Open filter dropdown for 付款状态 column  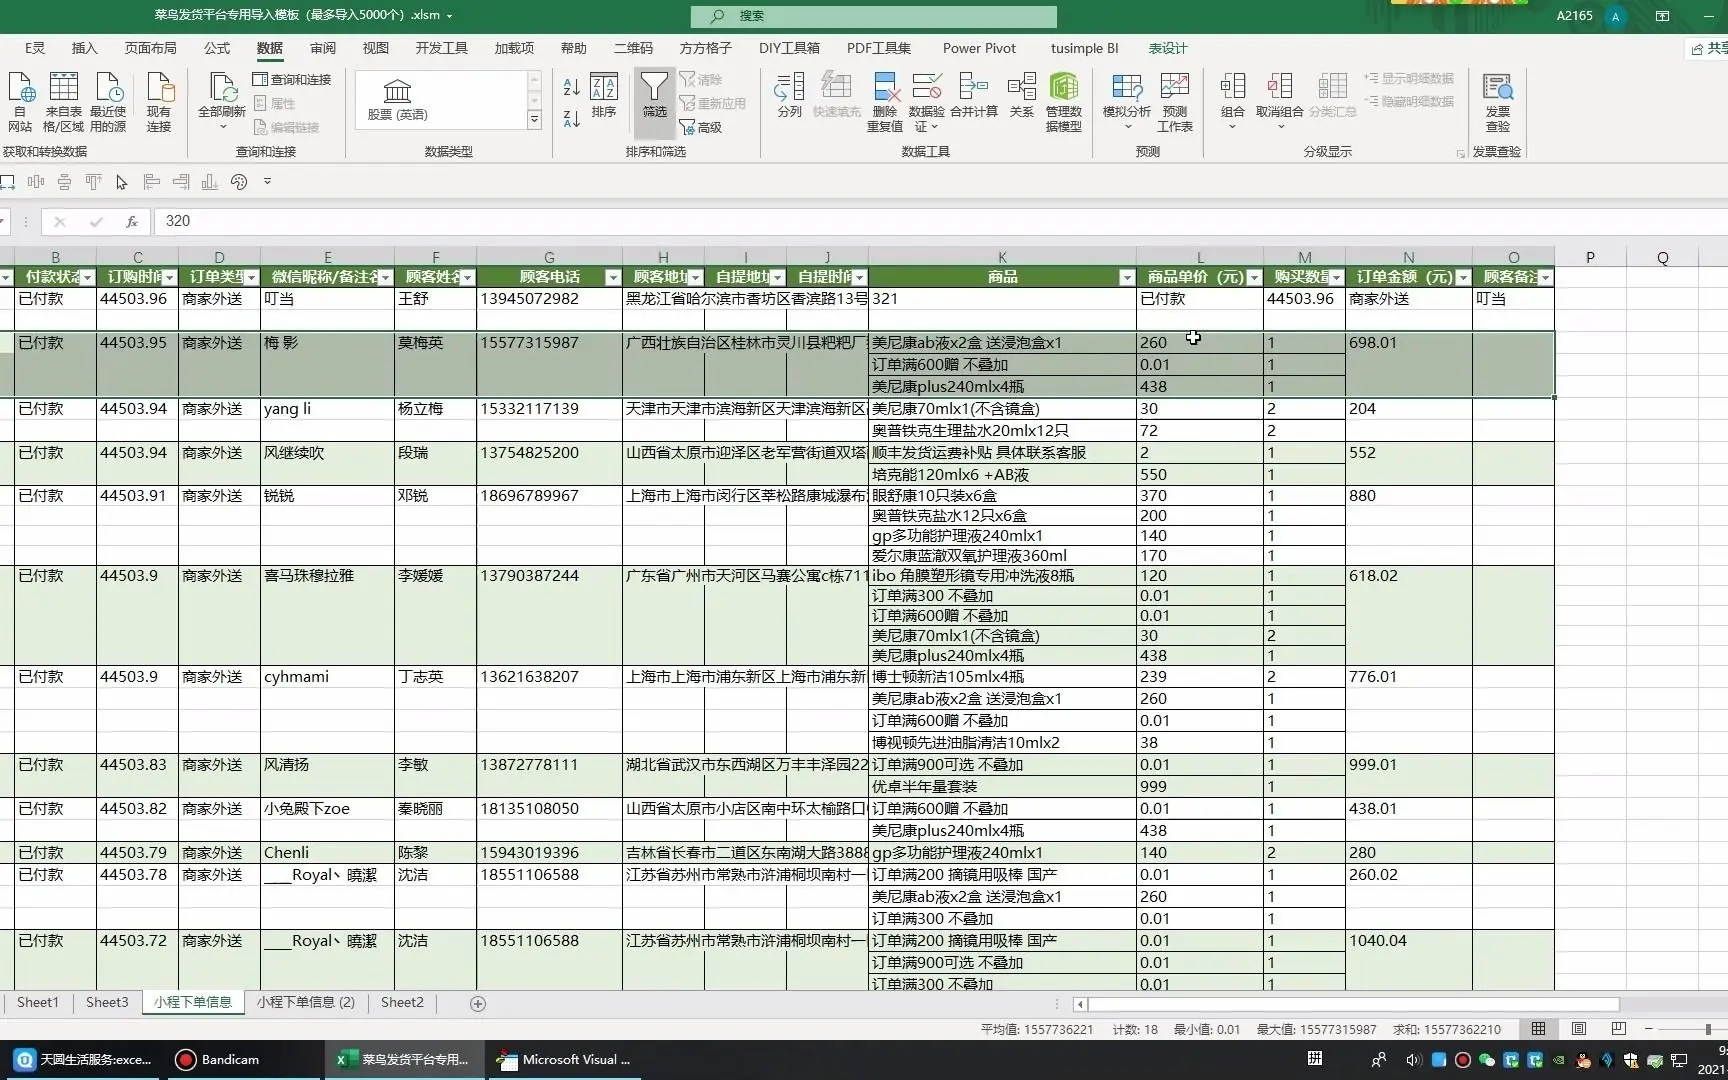pyautogui.click(x=87, y=278)
